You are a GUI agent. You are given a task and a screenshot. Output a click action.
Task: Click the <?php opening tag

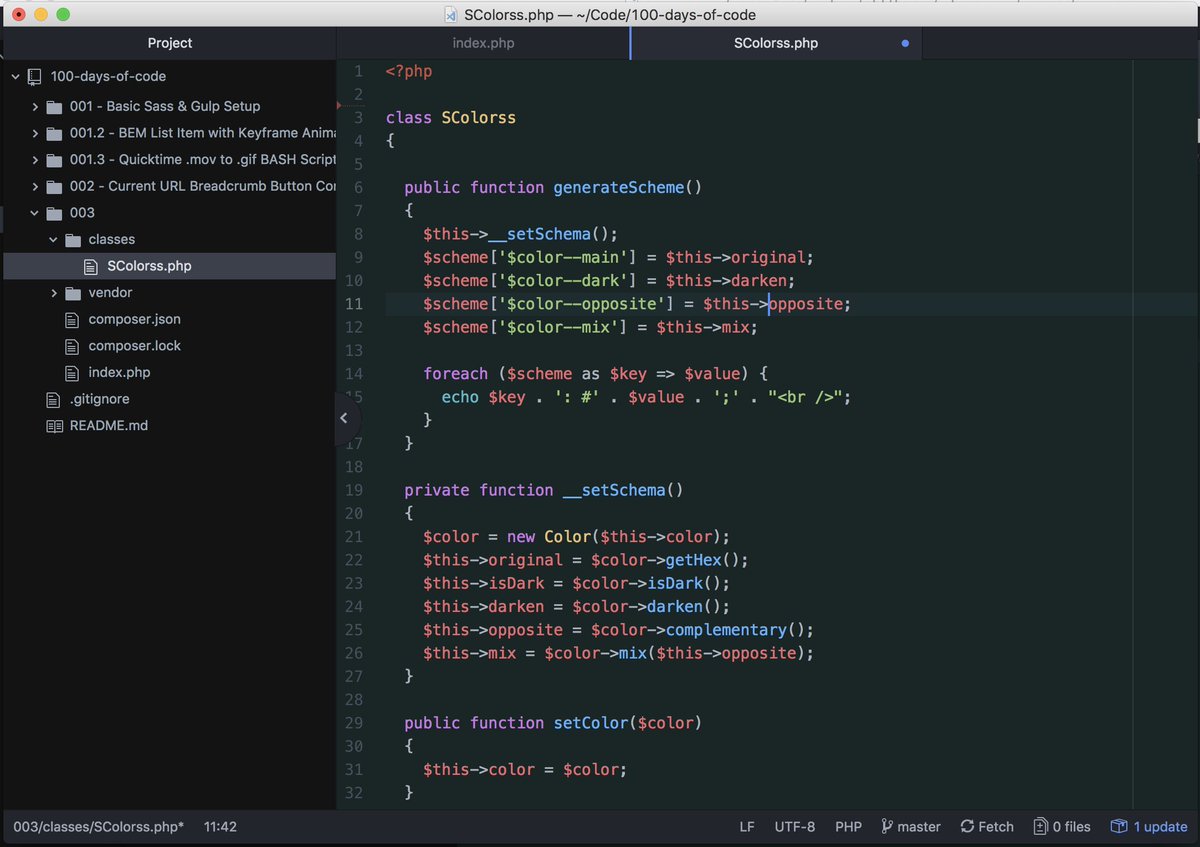[x=409, y=71]
